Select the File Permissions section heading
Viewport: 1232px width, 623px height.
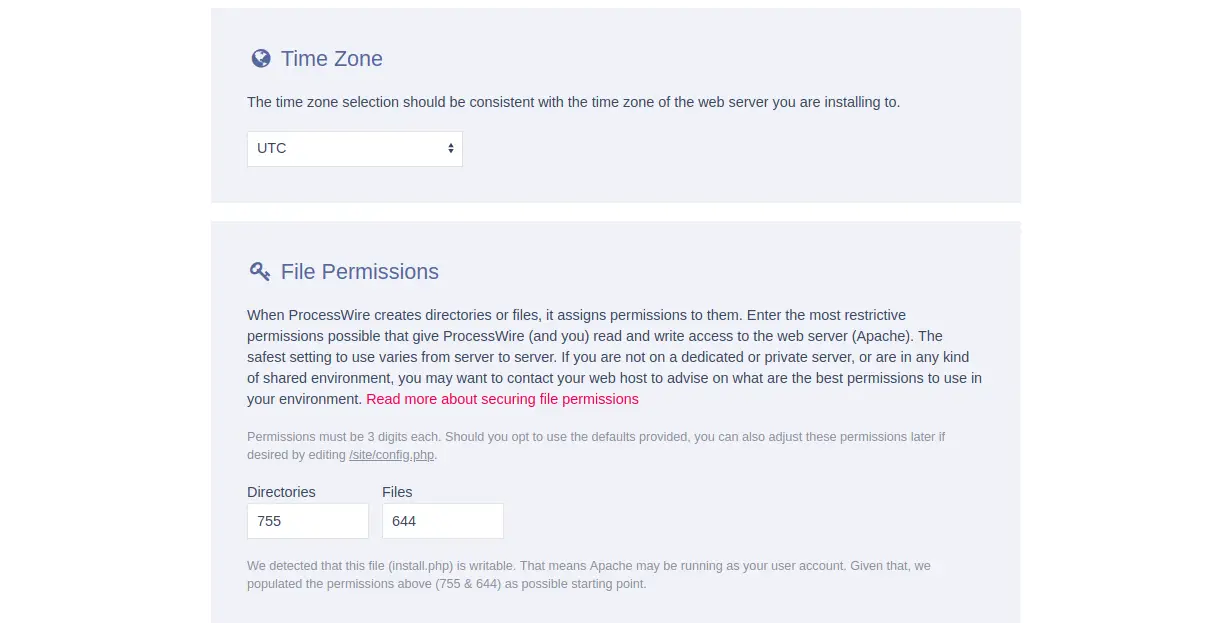click(360, 272)
